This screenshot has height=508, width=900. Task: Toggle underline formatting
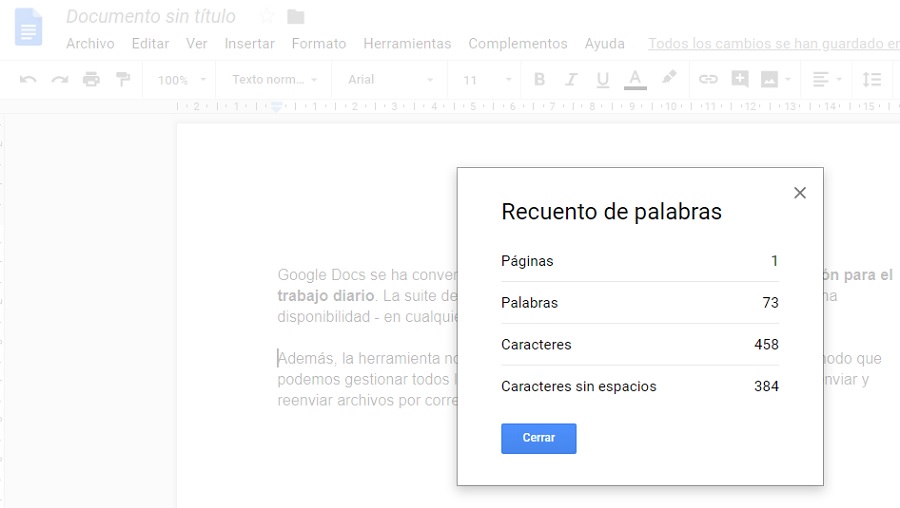click(602, 80)
